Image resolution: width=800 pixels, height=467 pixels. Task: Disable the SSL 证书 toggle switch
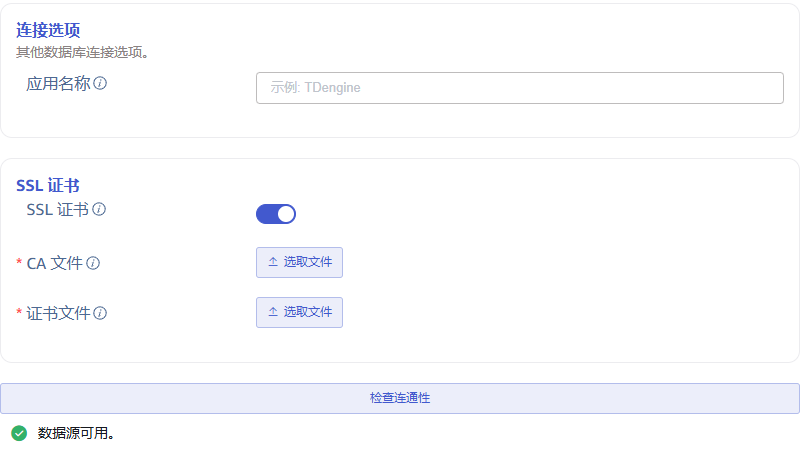(x=276, y=213)
